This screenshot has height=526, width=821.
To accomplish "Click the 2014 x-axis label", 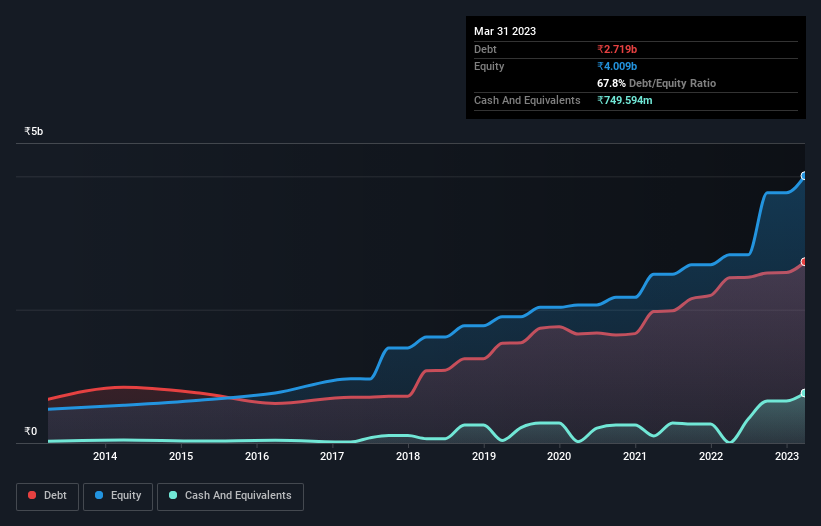I will 105,456.
